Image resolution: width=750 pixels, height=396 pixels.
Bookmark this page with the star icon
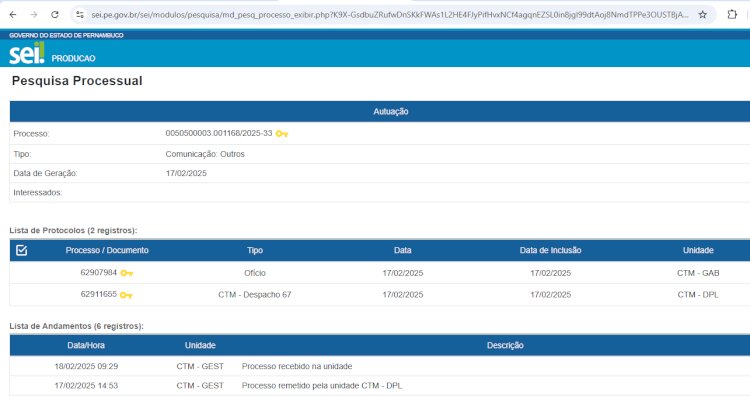click(703, 15)
